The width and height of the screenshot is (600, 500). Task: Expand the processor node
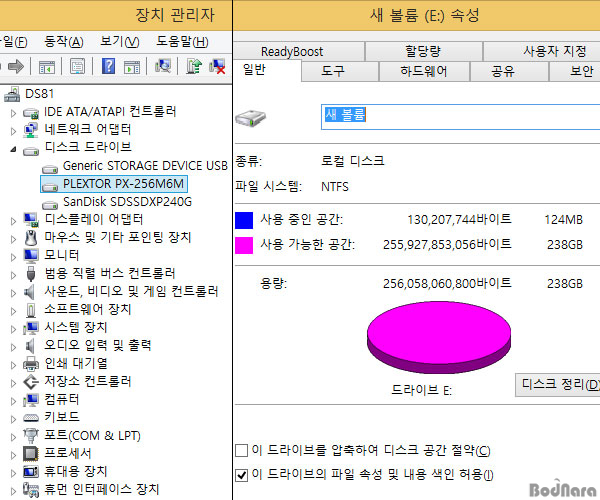coord(13,455)
